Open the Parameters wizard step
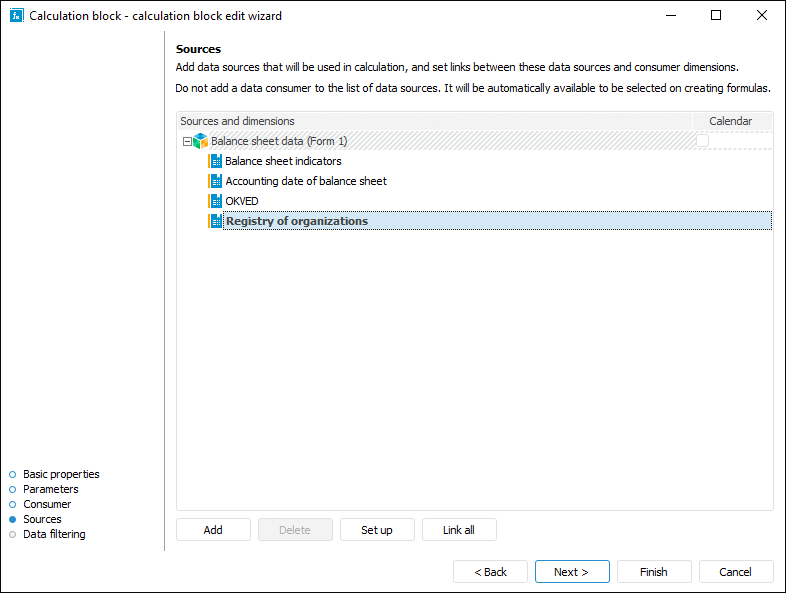Screen dimensions: 786x593 [50, 489]
